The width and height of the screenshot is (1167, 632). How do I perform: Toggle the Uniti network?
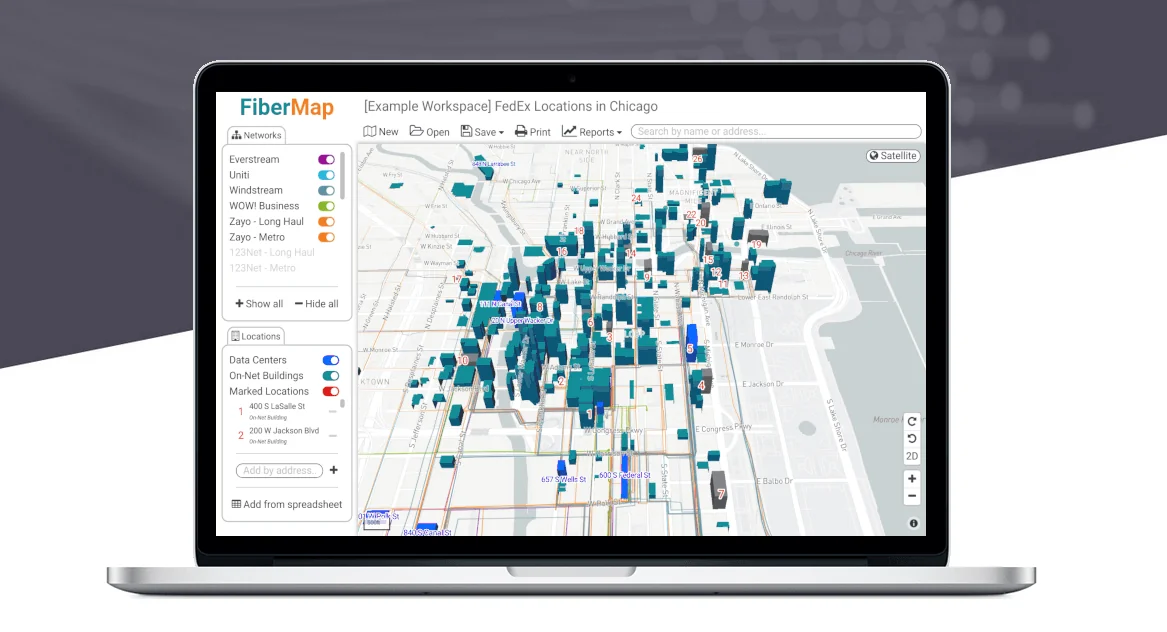[326, 175]
